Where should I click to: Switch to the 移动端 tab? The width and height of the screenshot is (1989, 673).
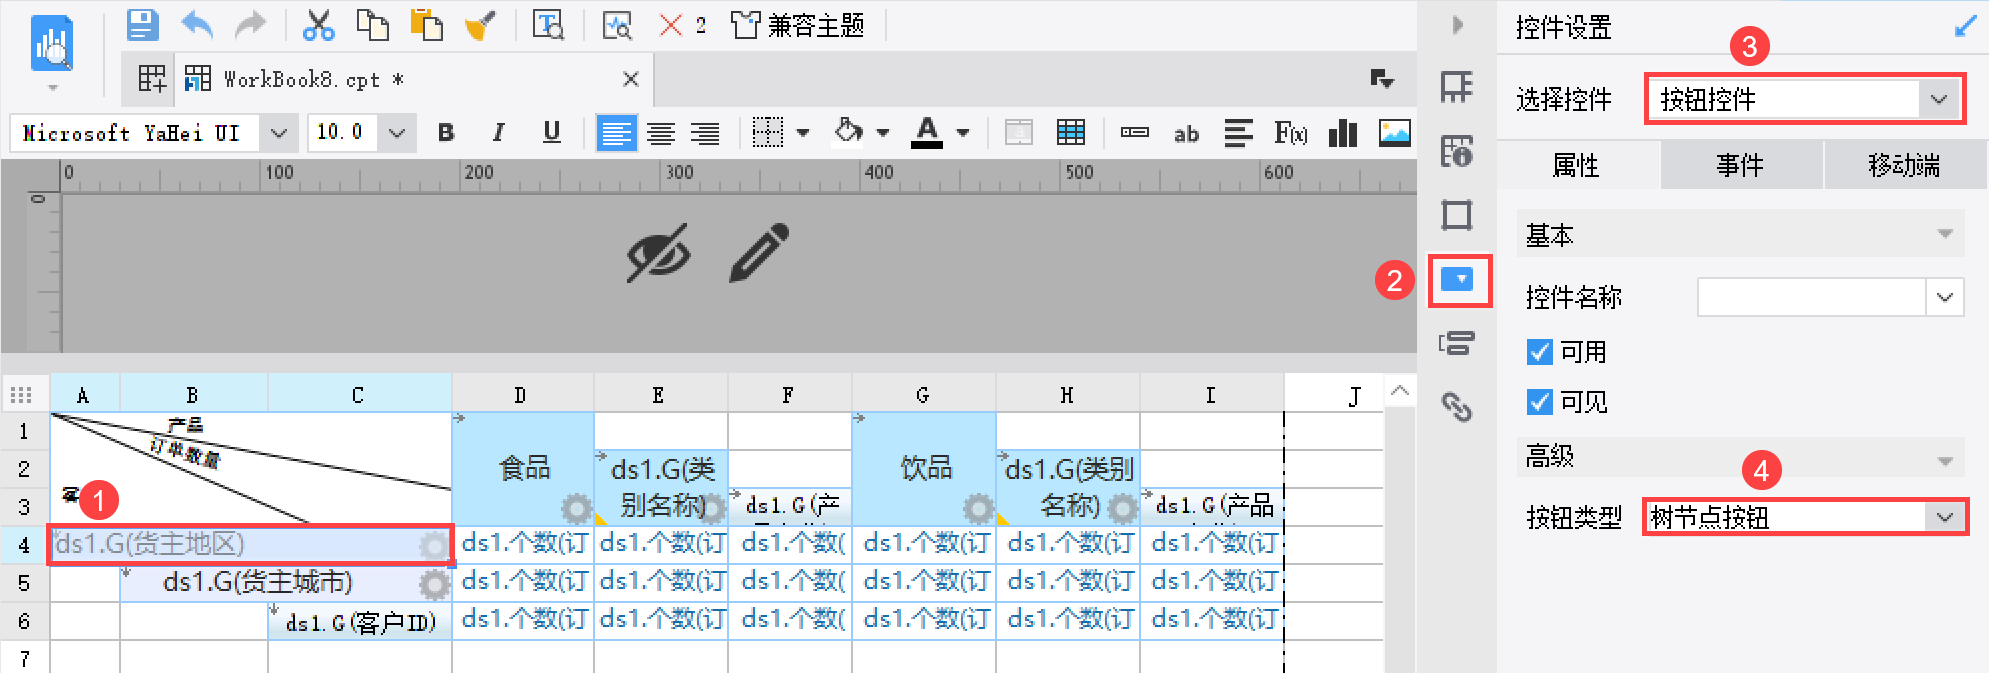point(1904,165)
